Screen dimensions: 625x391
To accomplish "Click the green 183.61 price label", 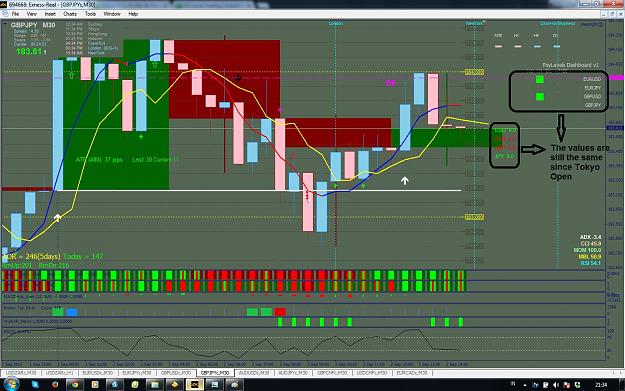I will click(29, 51).
